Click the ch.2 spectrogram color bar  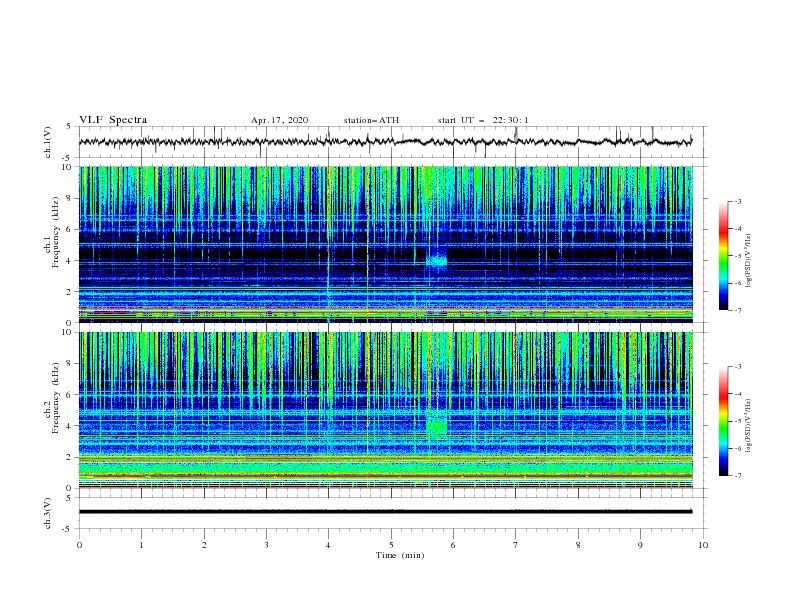click(723, 421)
